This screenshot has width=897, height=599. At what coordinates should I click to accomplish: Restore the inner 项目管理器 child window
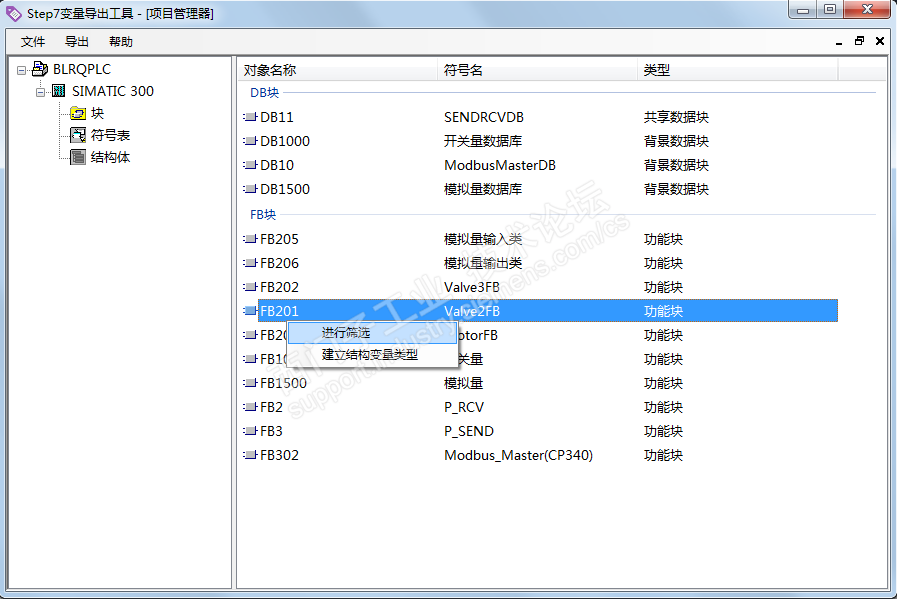(859, 41)
